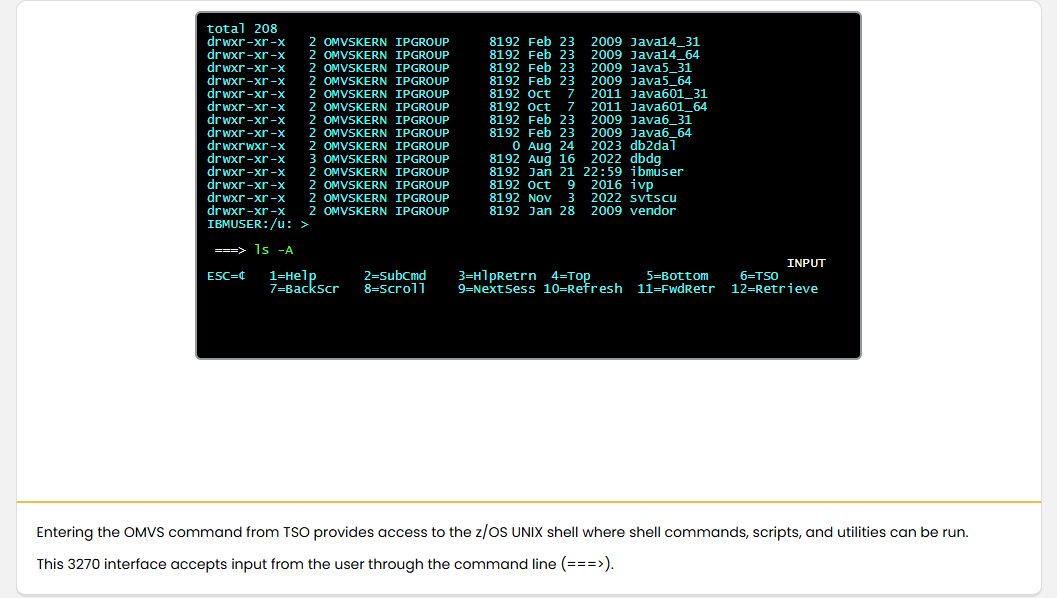Select the 7=BackScr function key label
1057x598 pixels.
click(304, 289)
